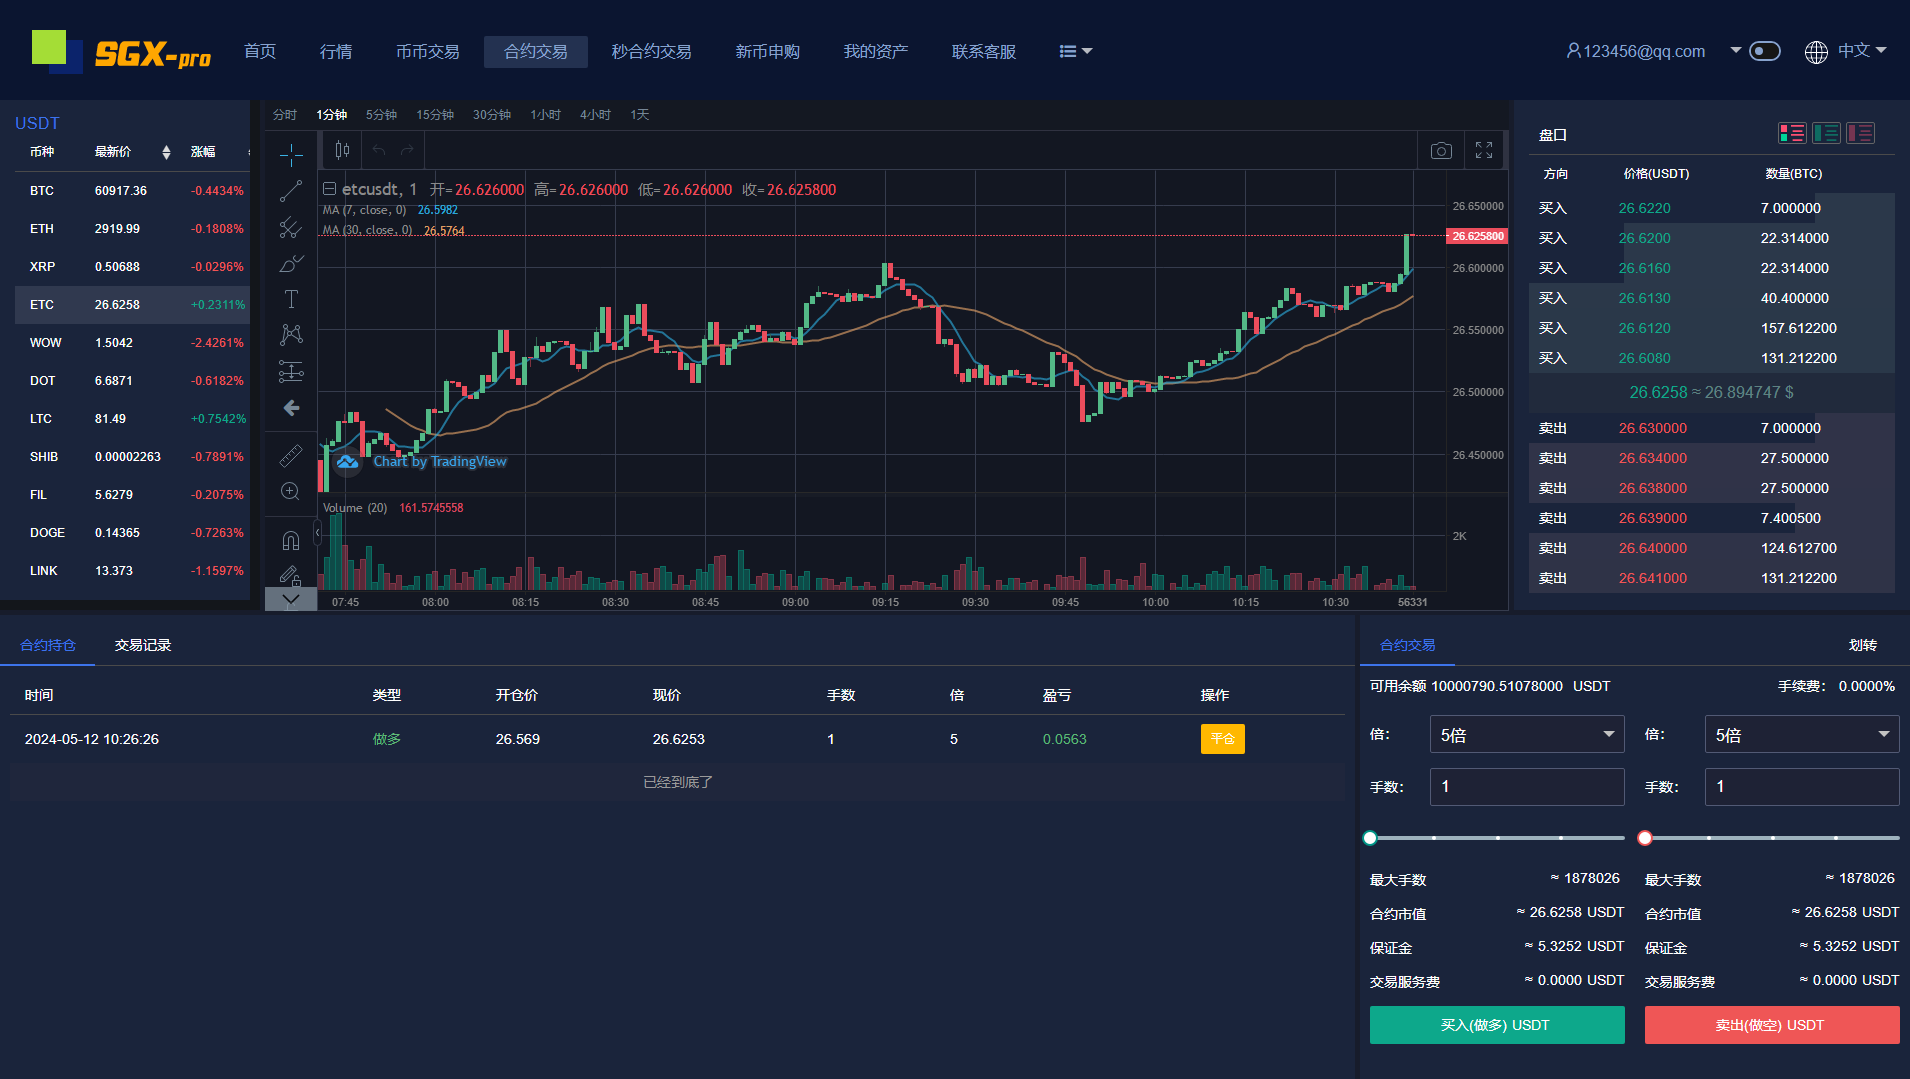Image resolution: width=1910 pixels, height=1079 pixels.
Task: Select the text annotation tool
Action: click(291, 299)
